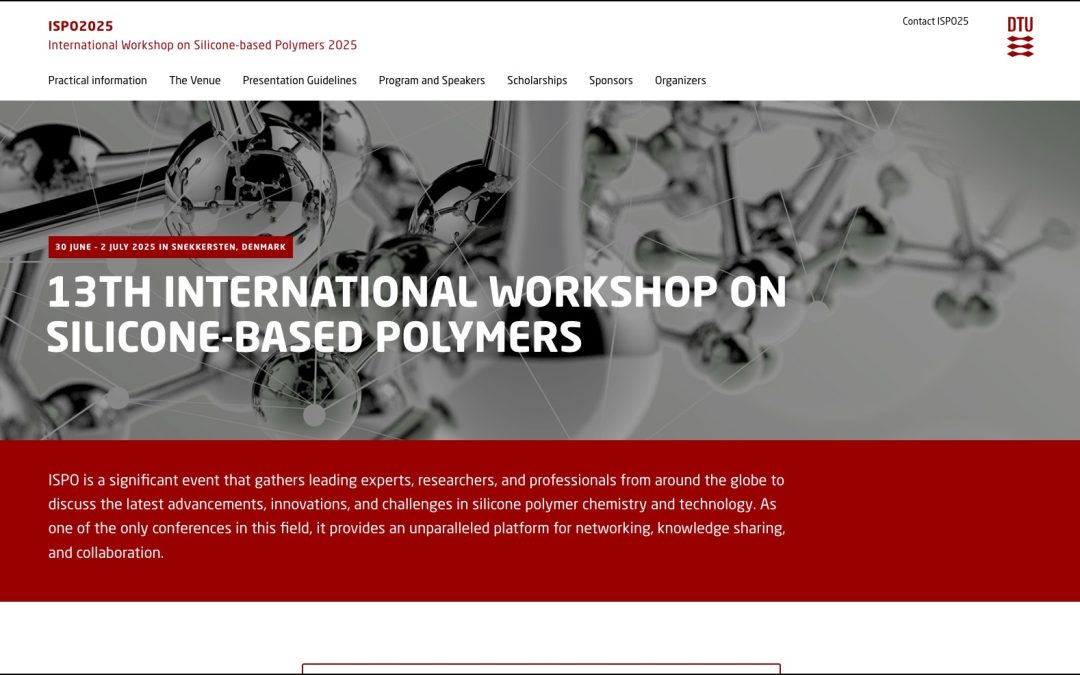Check the Scholarships page
Image resolution: width=1080 pixels, height=675 pixels.
(x=537, y=80)
